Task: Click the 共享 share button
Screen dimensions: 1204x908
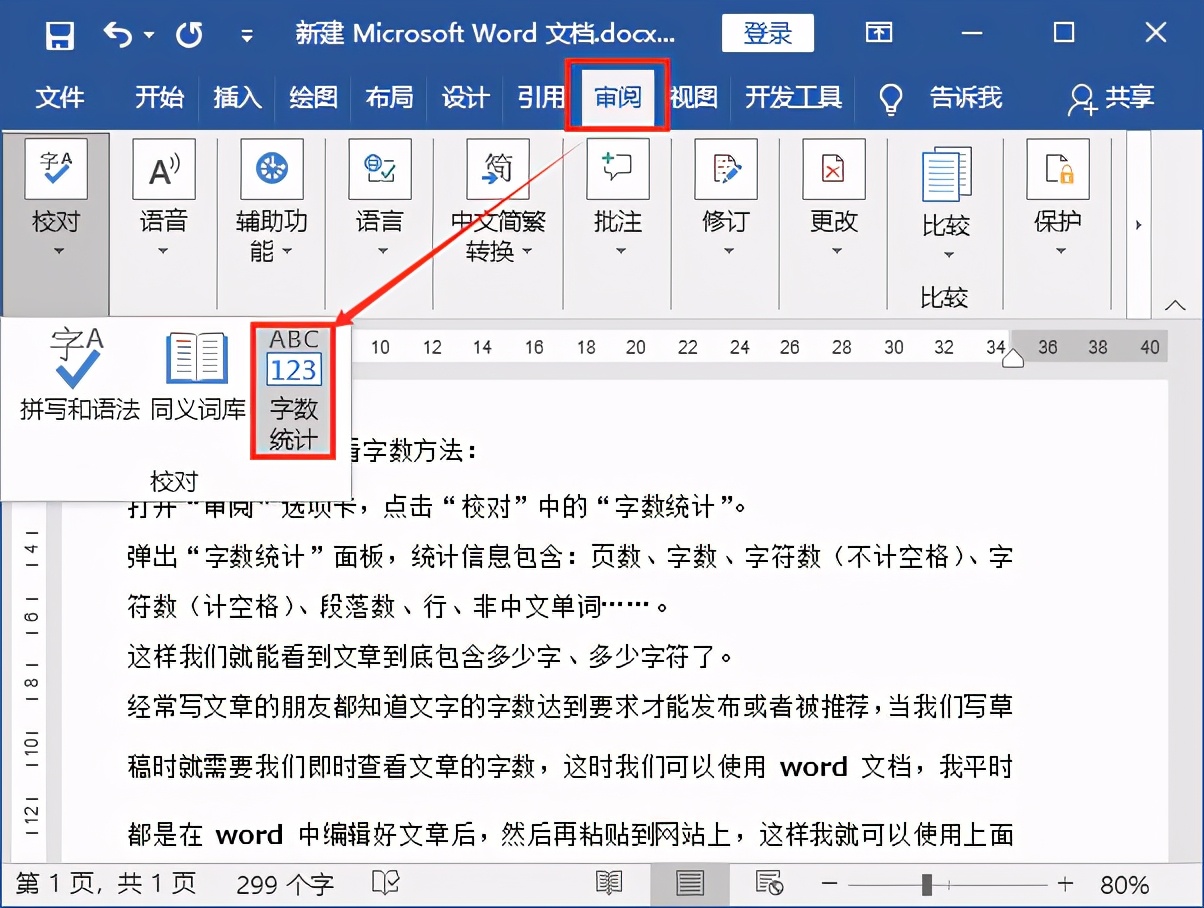Action: coord(1110,98)
